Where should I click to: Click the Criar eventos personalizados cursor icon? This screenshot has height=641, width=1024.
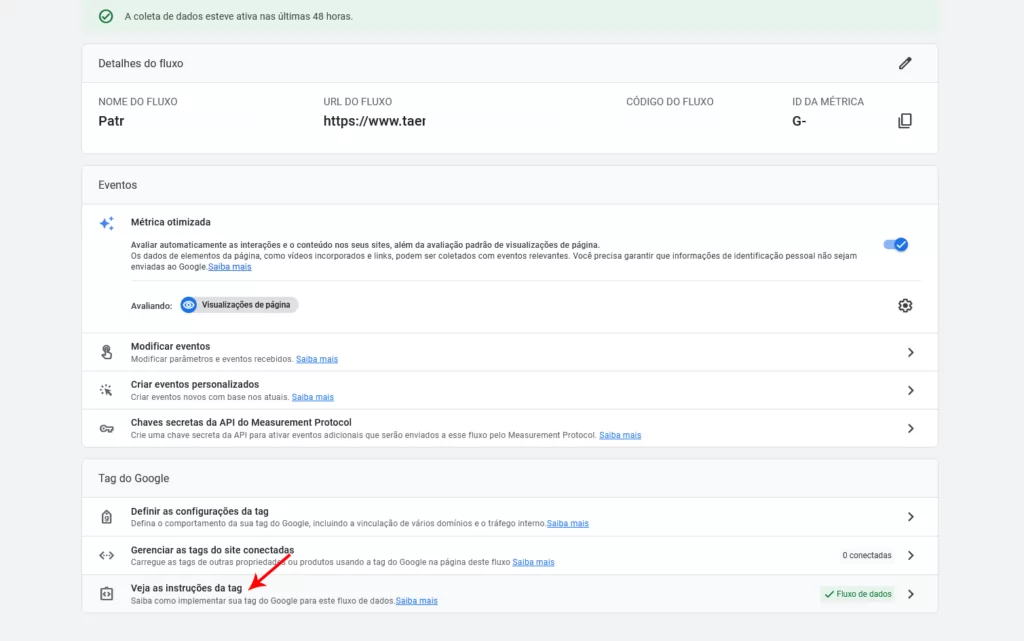click(106, 390)
